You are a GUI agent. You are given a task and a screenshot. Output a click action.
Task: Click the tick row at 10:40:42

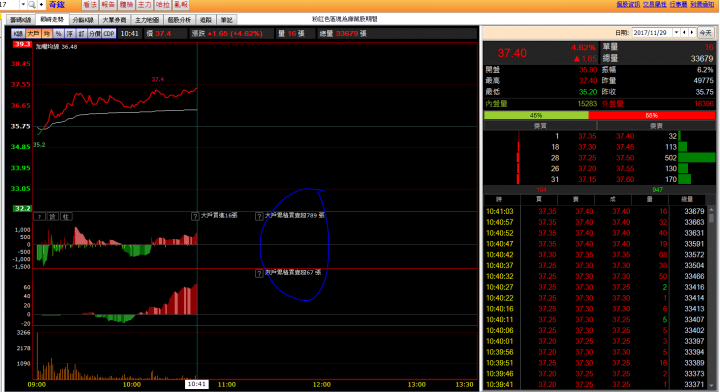pyautogui.click(x=596, y=255)
